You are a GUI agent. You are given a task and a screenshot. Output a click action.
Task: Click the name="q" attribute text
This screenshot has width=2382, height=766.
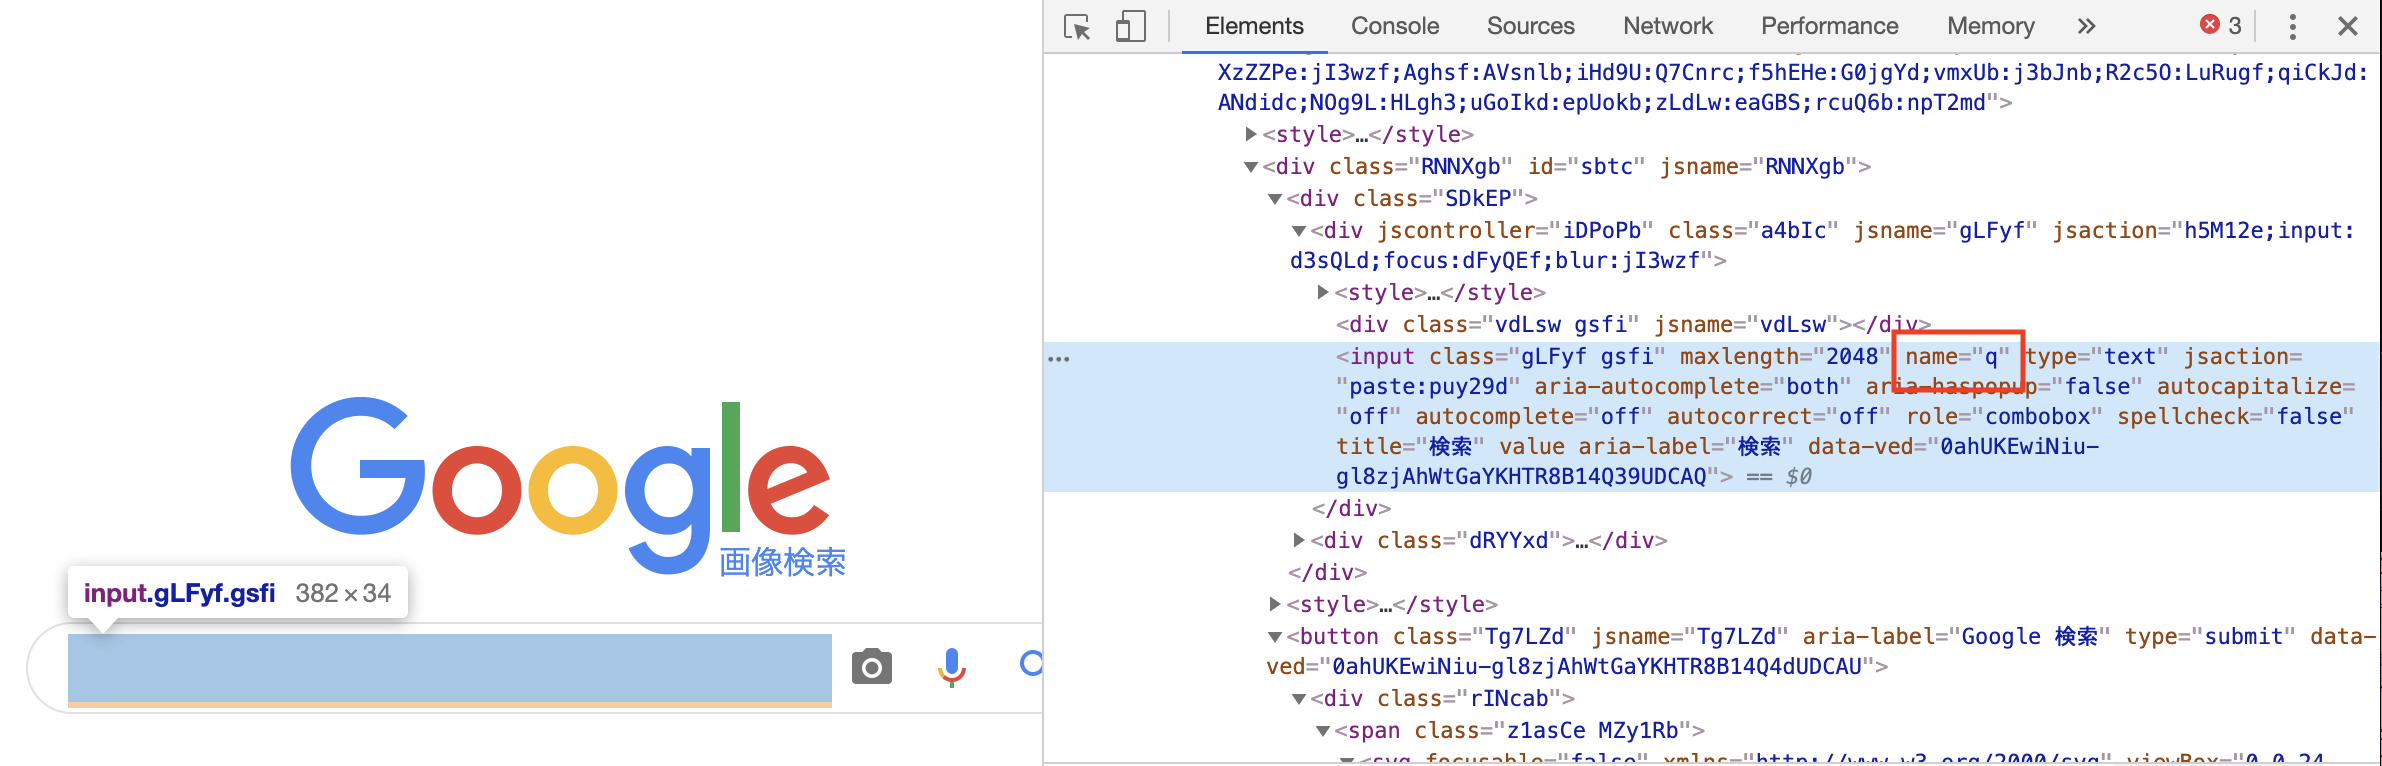(x=1957, y=357)
